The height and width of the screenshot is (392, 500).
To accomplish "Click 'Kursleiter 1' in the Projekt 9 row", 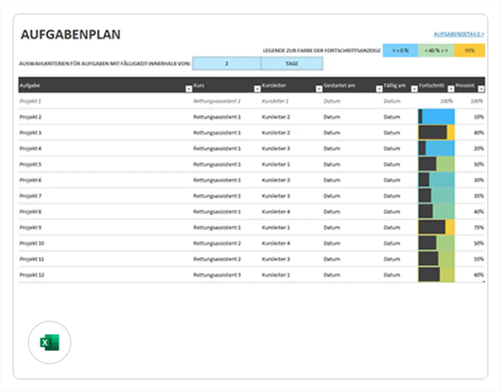I will click(x=276, y=227).
